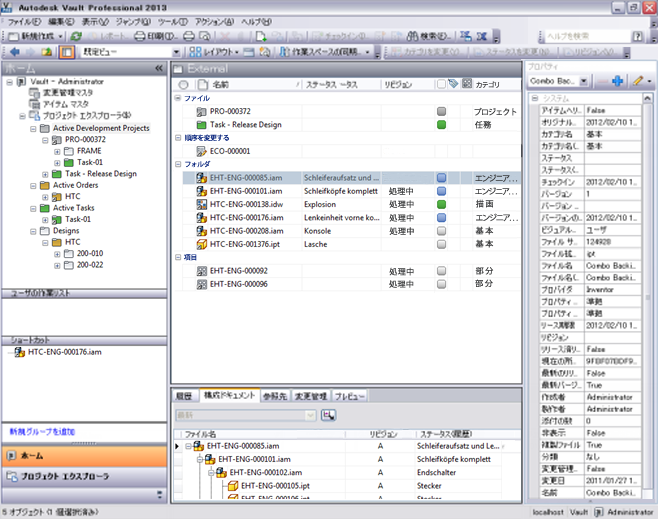This screenshot has height=519, width=658.
Task: Click the configure buttons chevron below navigation pane
Action: (159, 495)
